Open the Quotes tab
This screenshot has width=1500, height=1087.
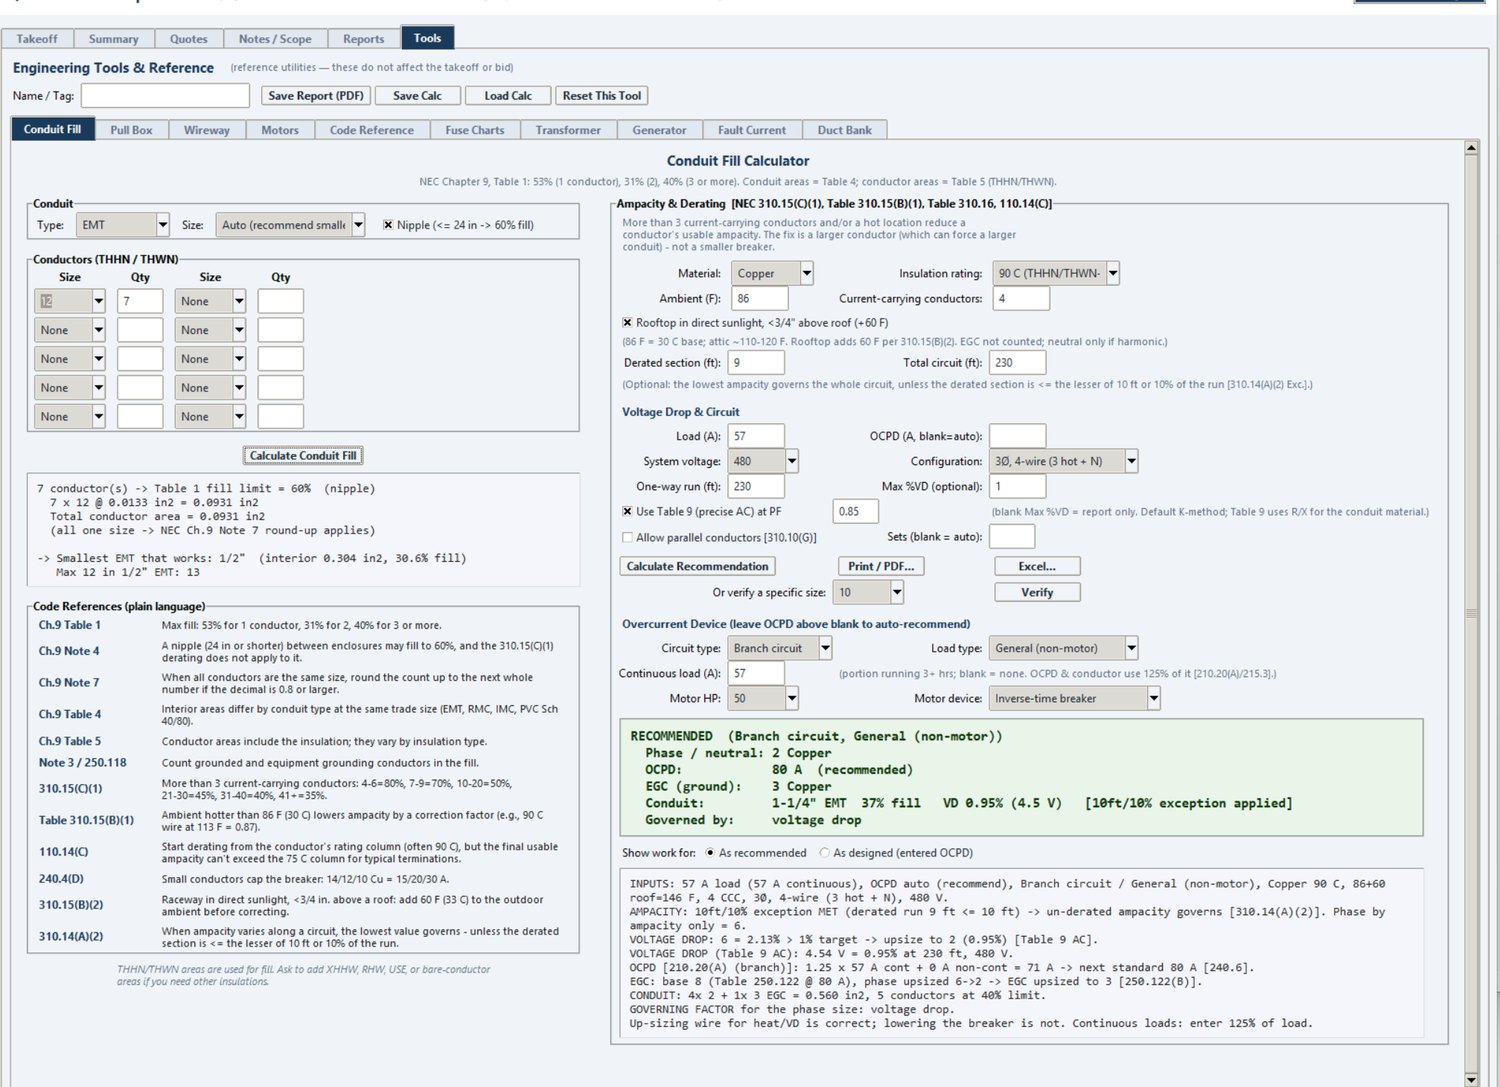click(x=189, y=39)
